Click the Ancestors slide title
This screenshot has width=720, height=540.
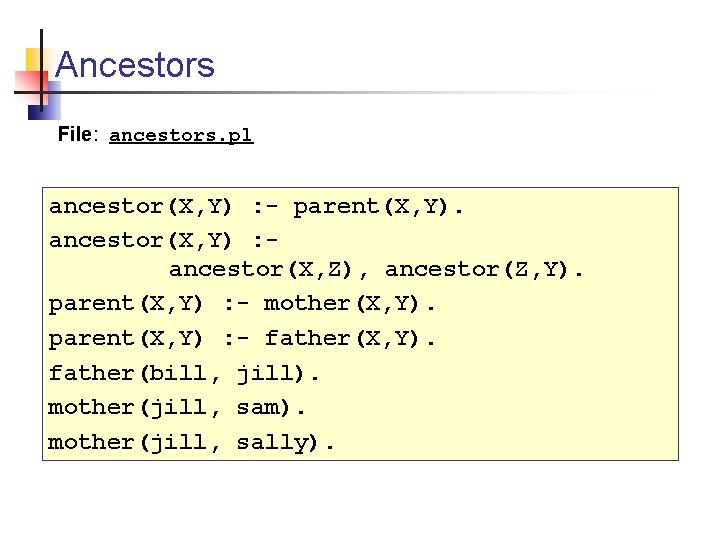135,66
